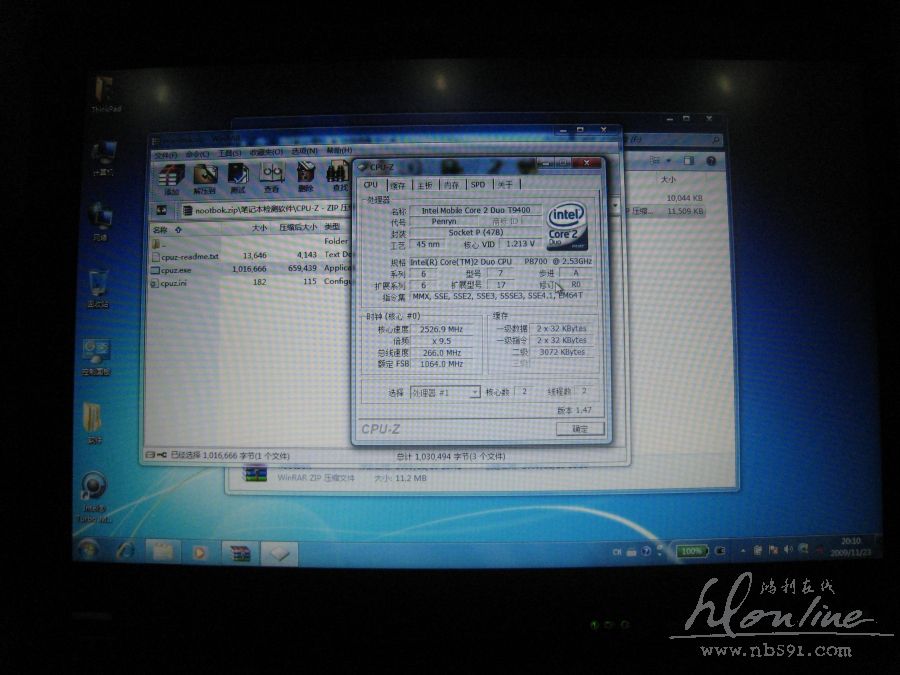The height and width of the screenshot is (675, 900).
Task: Switch to the SPD tab in CPU-Z
Action: tap(478, 185)
